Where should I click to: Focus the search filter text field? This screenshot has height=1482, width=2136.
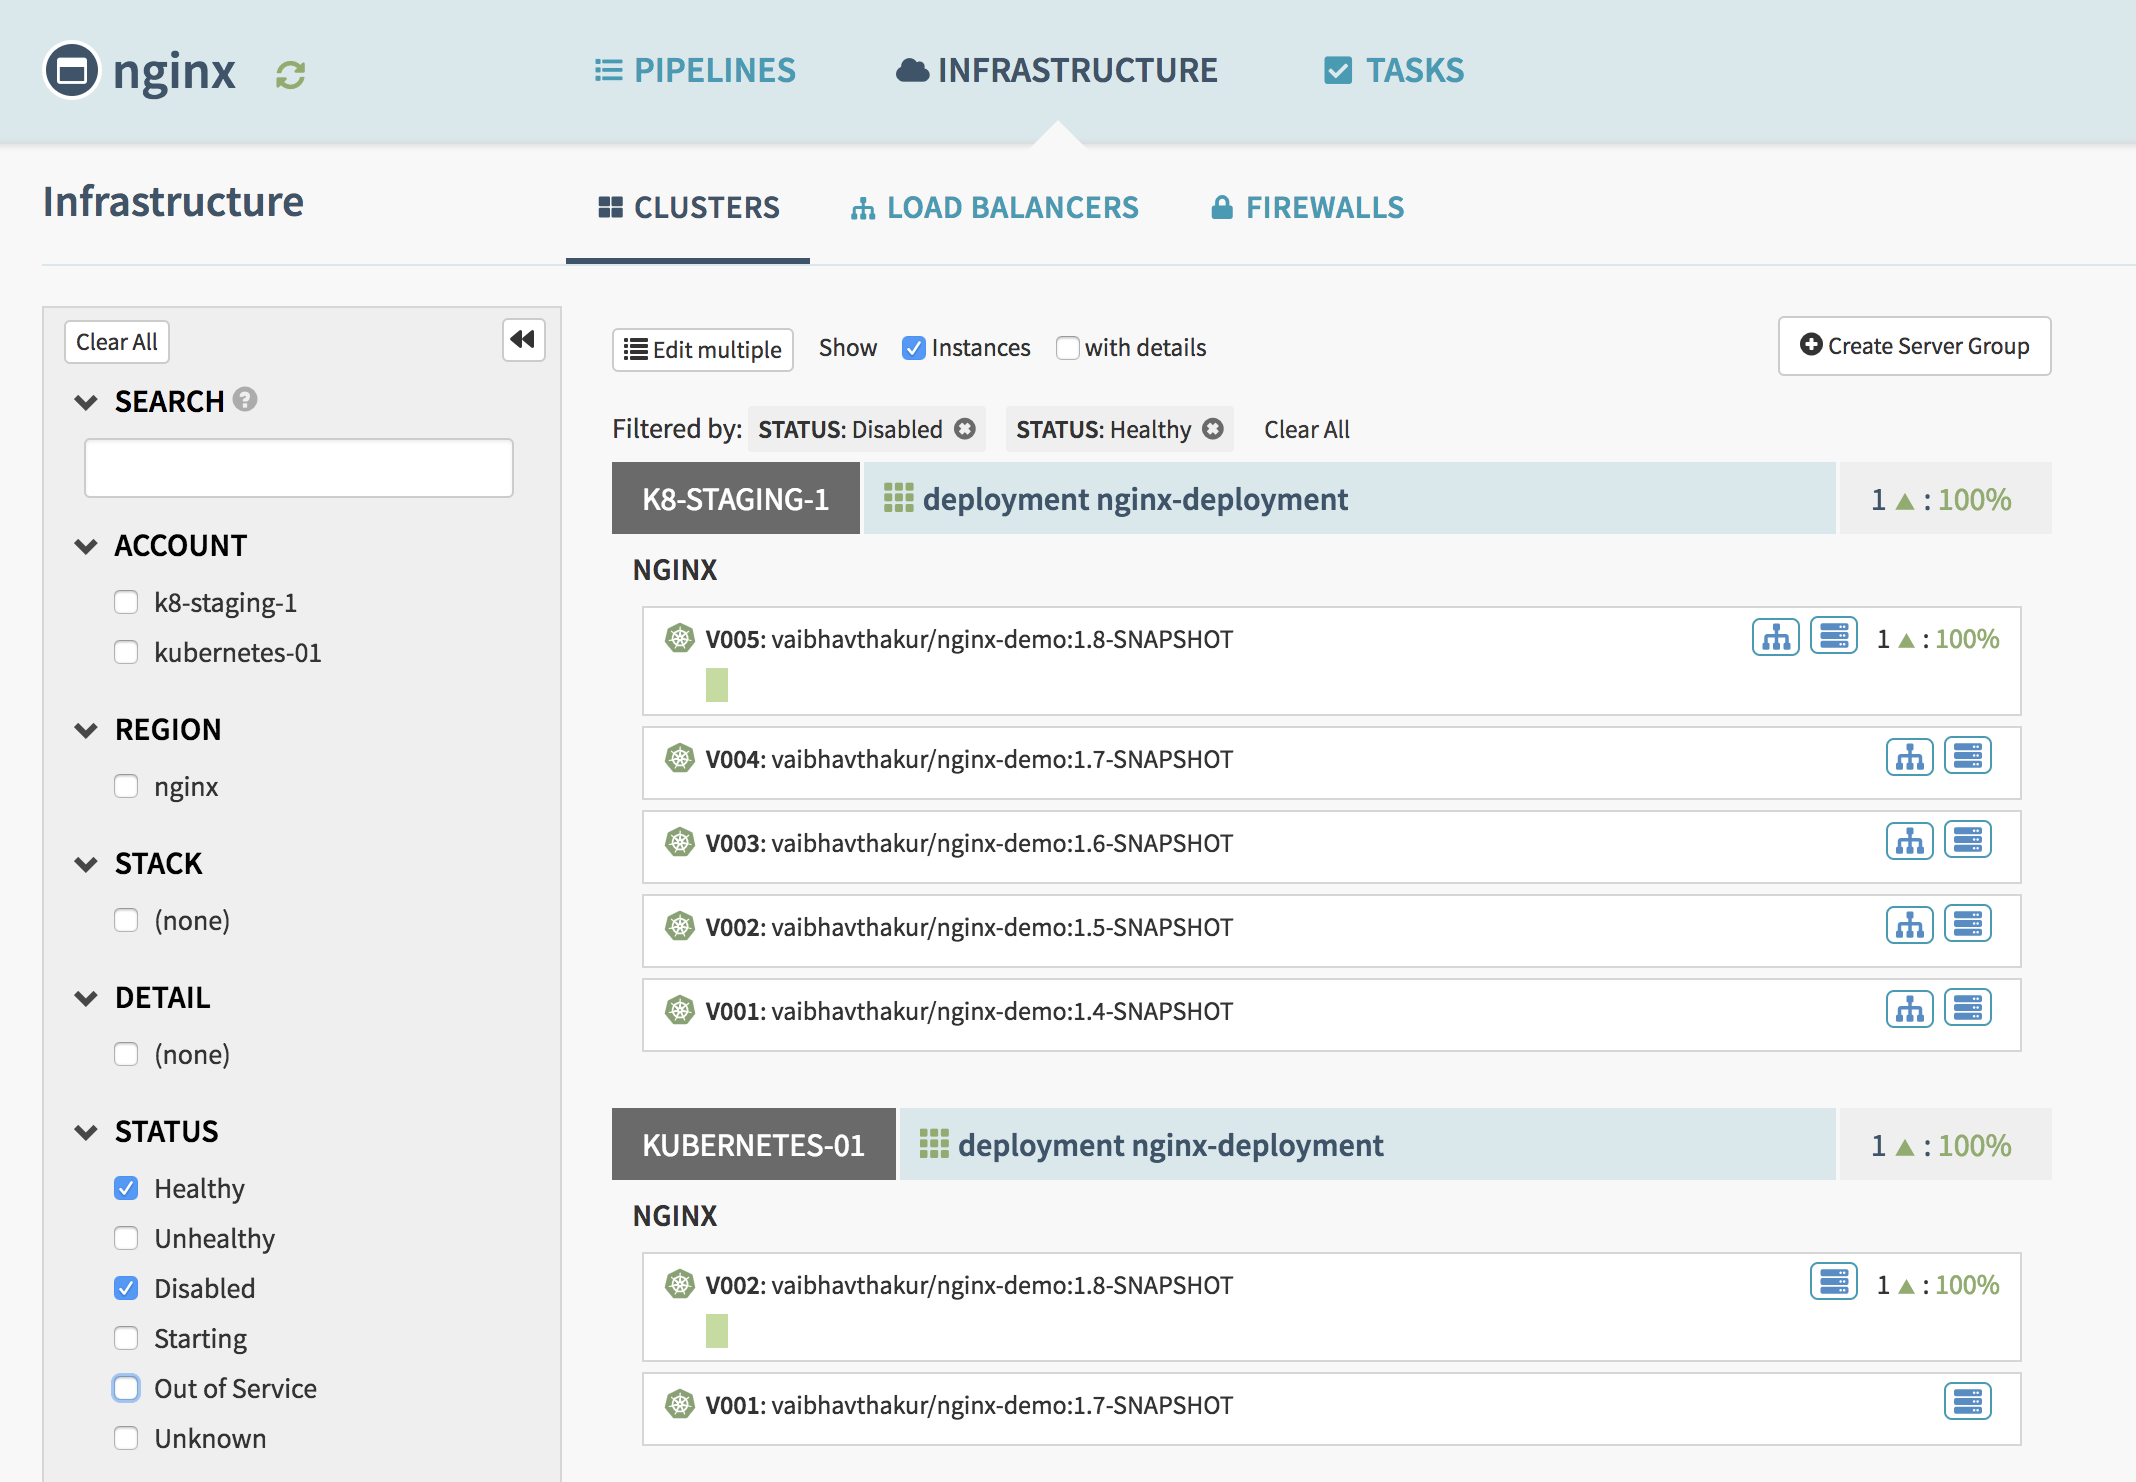pos(299,468)
